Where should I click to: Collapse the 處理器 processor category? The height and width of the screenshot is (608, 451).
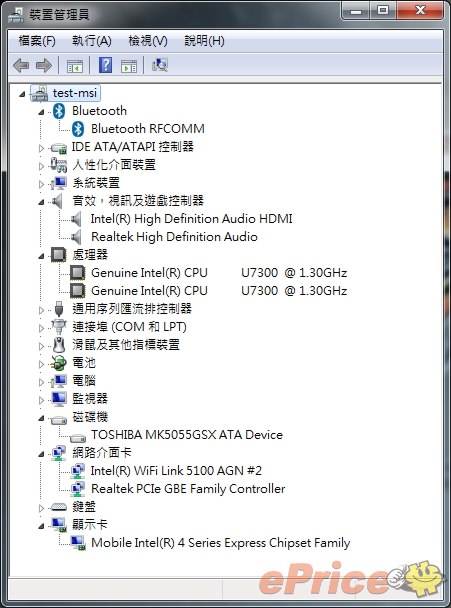[x=41, y=256]
